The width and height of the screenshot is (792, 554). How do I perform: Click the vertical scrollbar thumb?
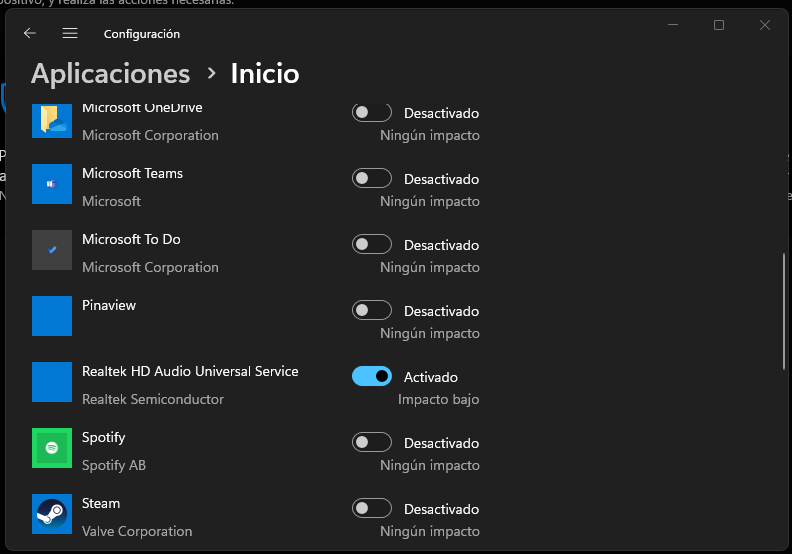784,311
